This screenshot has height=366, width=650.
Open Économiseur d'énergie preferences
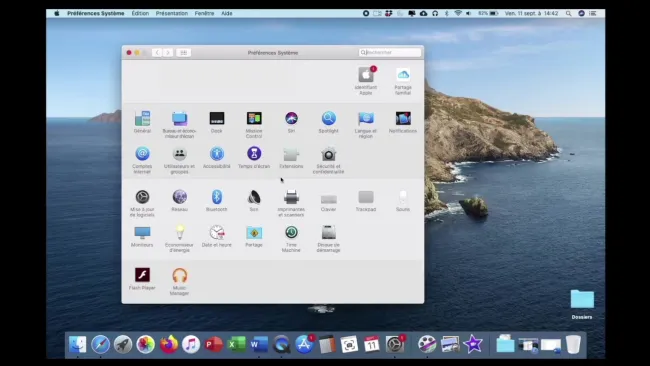(x=179, y=233)
